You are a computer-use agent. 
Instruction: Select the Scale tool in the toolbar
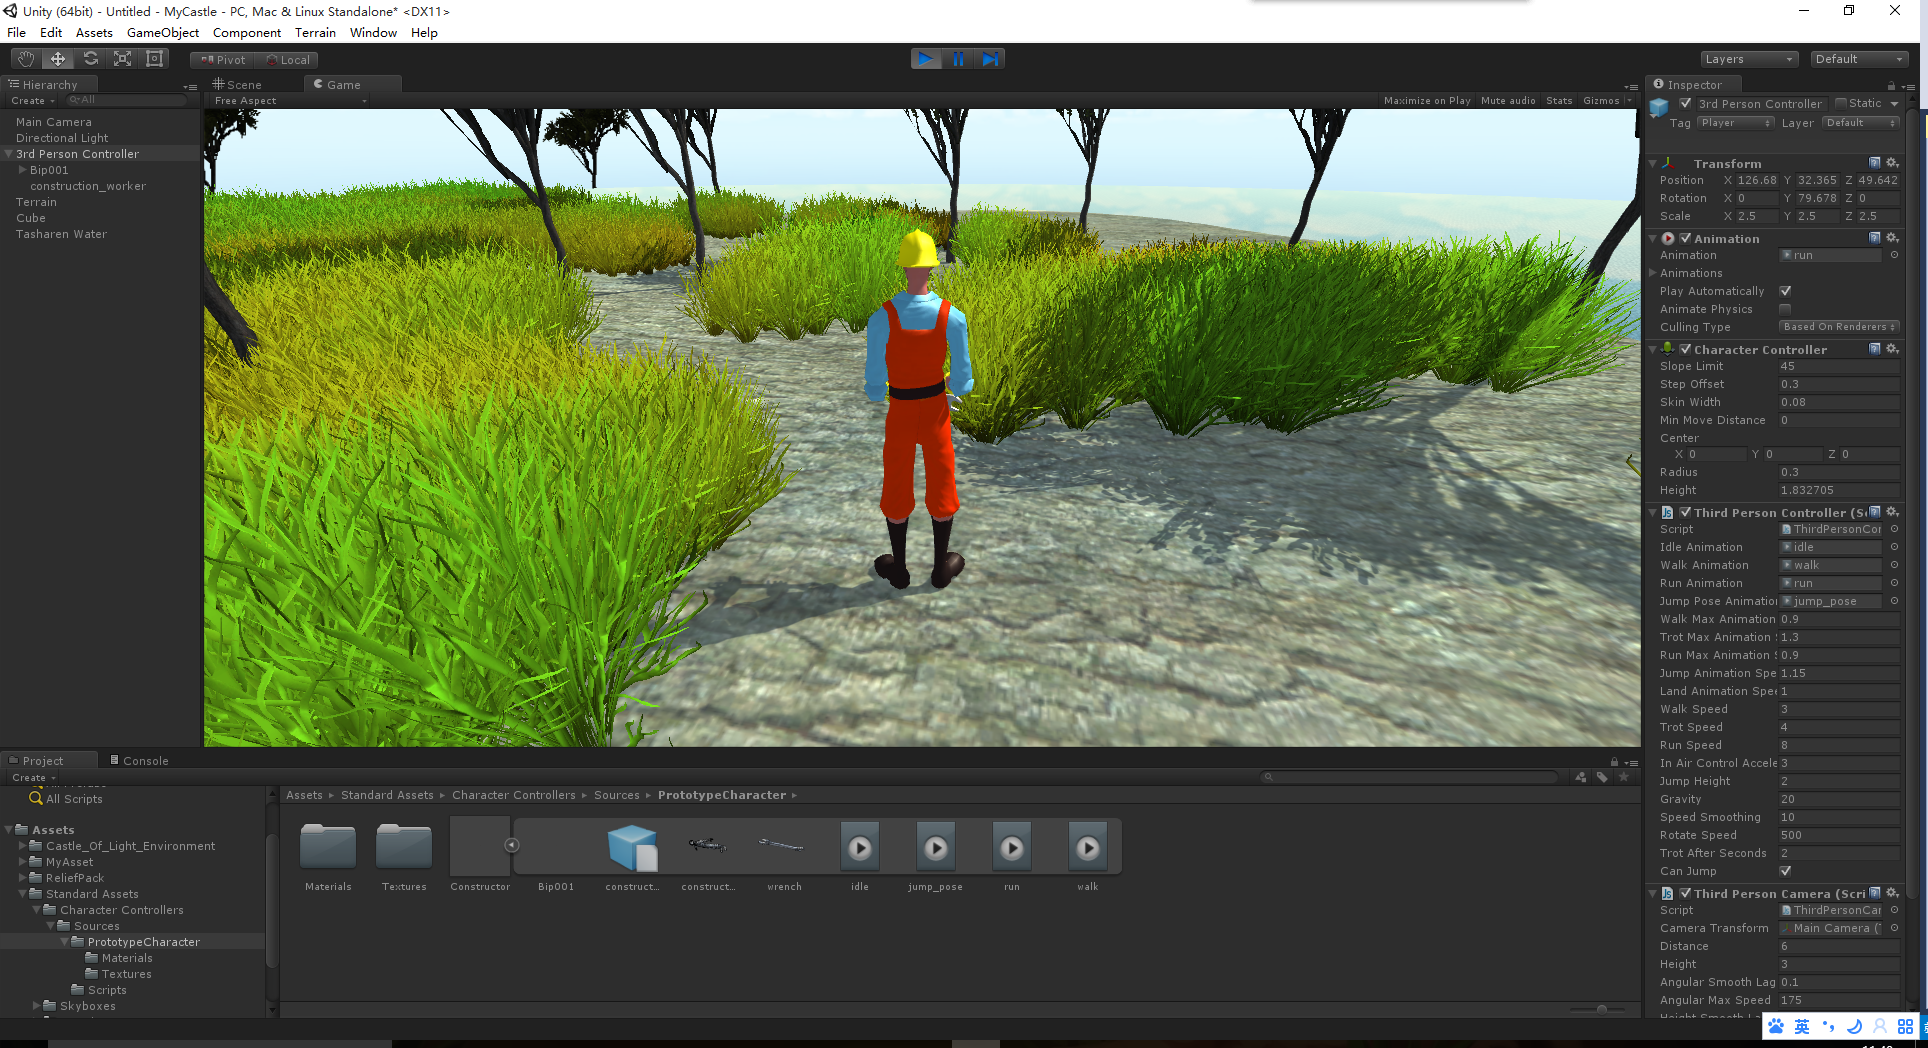122,59
